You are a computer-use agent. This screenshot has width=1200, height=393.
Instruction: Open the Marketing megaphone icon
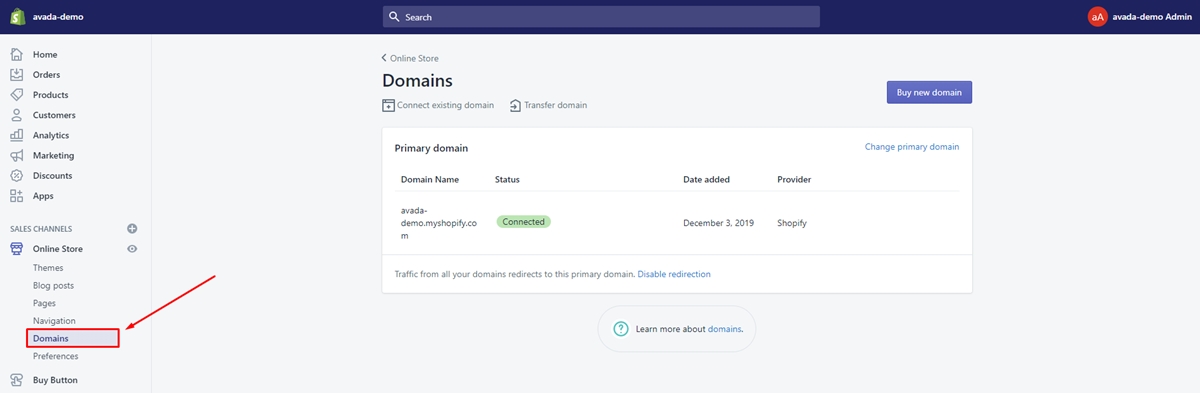click(16, 155)
